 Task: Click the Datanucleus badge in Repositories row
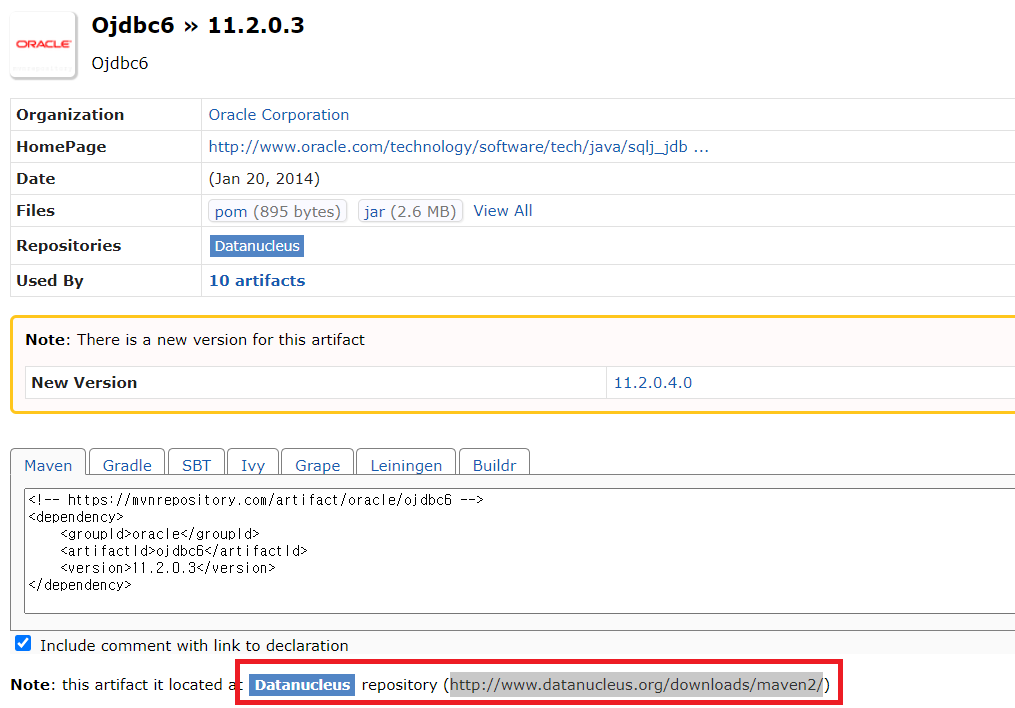click(257, 246)
